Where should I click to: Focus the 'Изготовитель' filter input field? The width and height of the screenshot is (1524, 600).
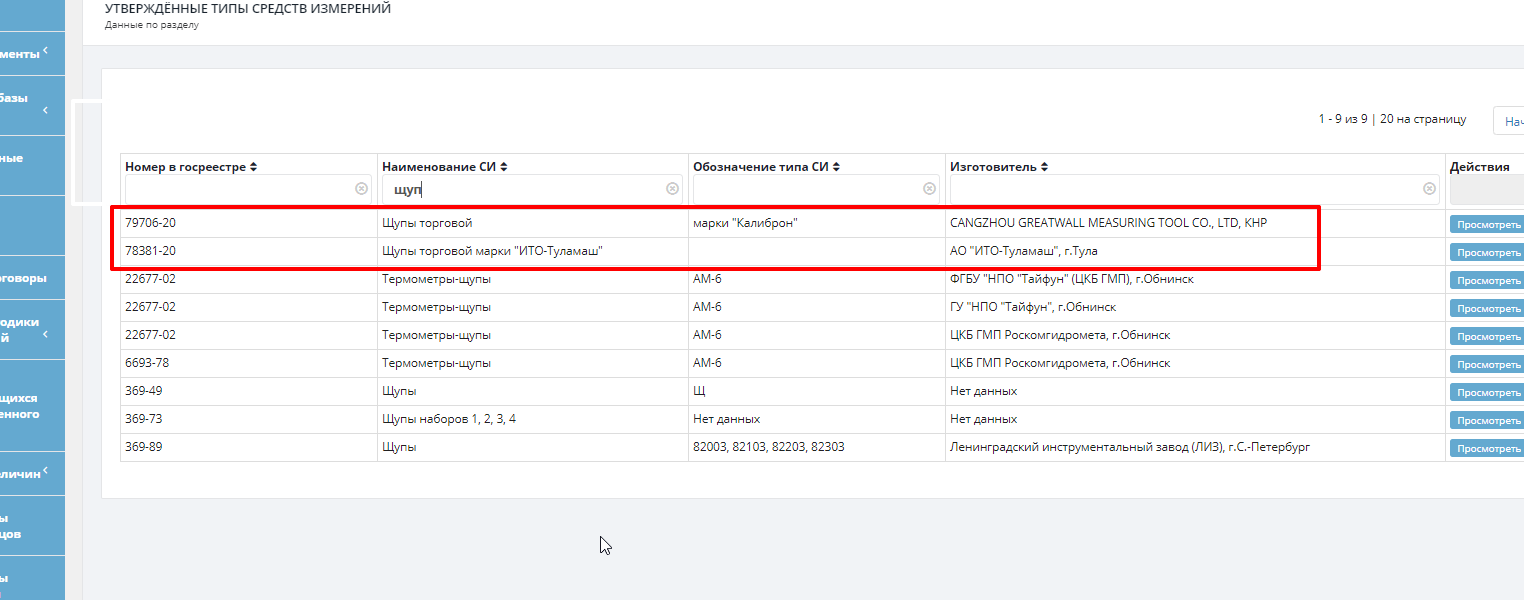1185,188
